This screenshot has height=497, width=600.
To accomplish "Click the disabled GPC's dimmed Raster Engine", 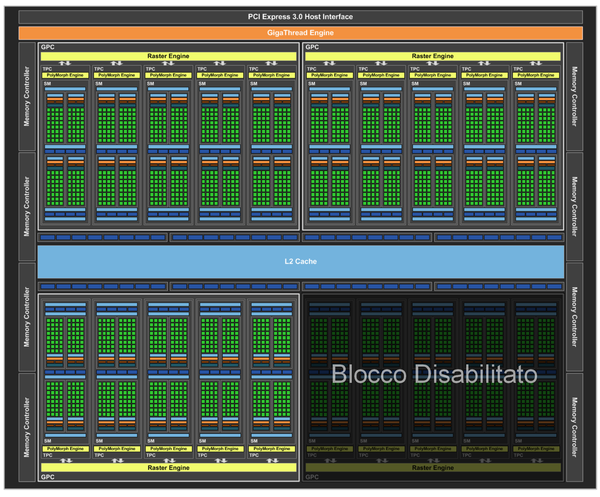I will 433,468.
